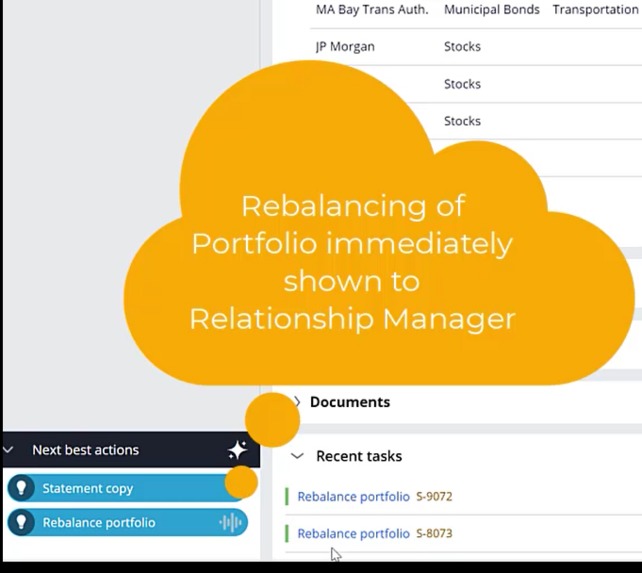Image resolution: width=642 pixels, height=573 pixels.
Task: Click the MA Bay Trans Auth. holding
Action: [x=372, y=9]
